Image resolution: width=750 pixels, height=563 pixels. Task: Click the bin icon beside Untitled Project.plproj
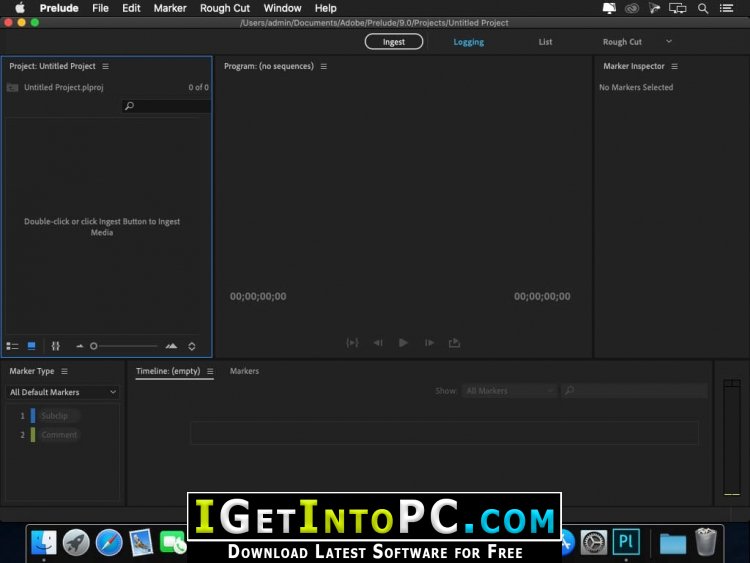click(x=13, y=88)
